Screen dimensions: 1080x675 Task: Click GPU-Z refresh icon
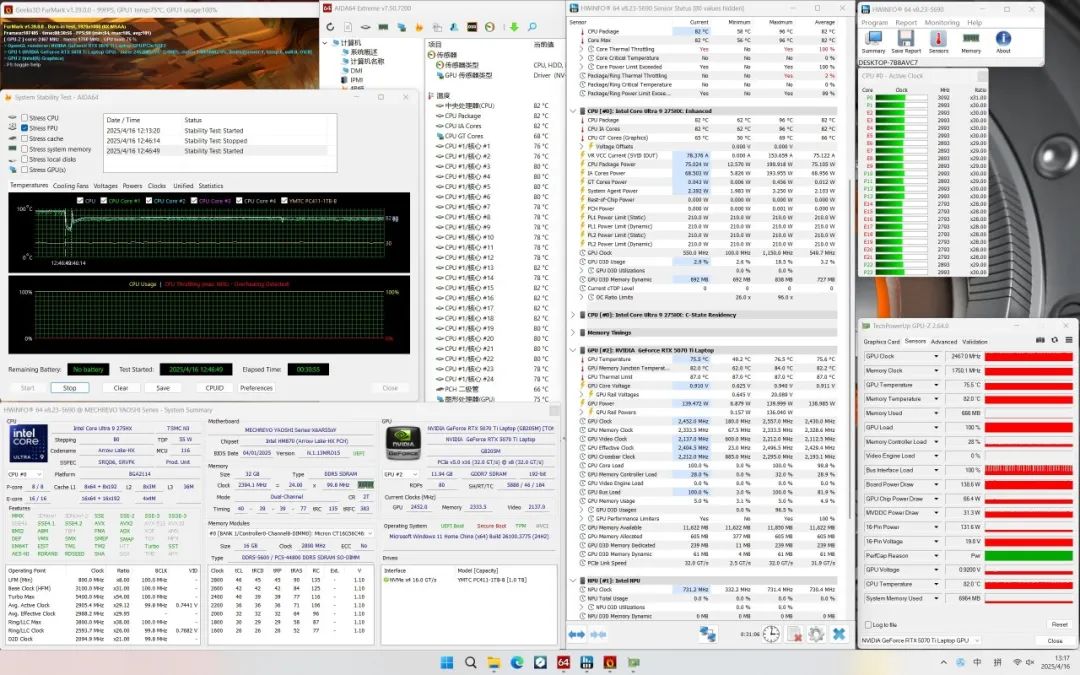tap(1055, 340)
